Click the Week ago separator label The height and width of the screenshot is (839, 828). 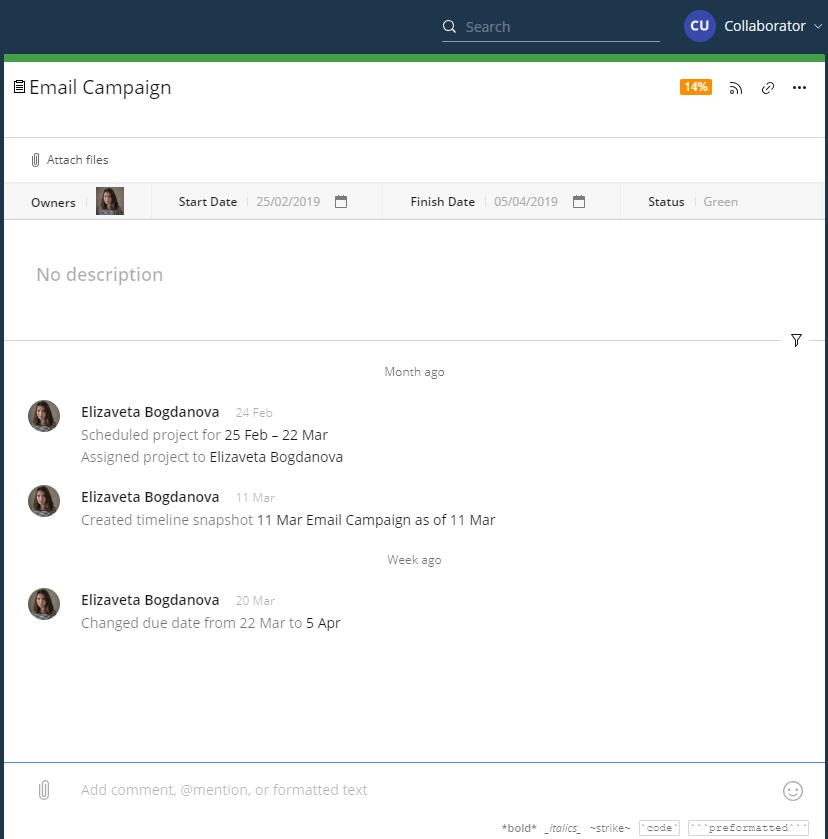click(414, 560)
